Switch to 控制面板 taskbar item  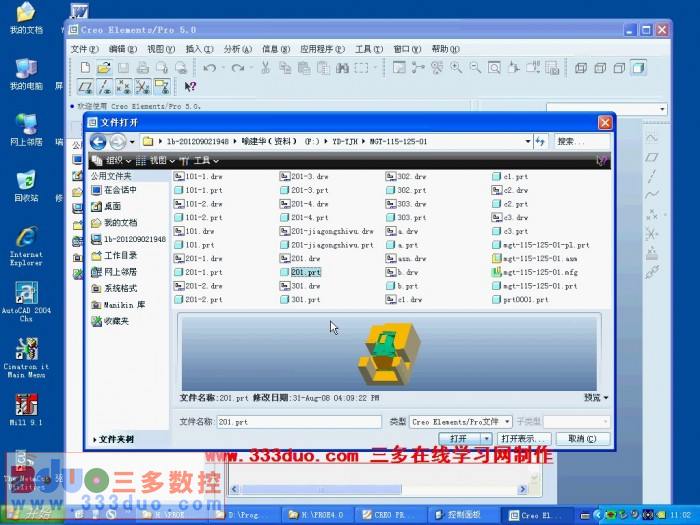click(462, 515)
